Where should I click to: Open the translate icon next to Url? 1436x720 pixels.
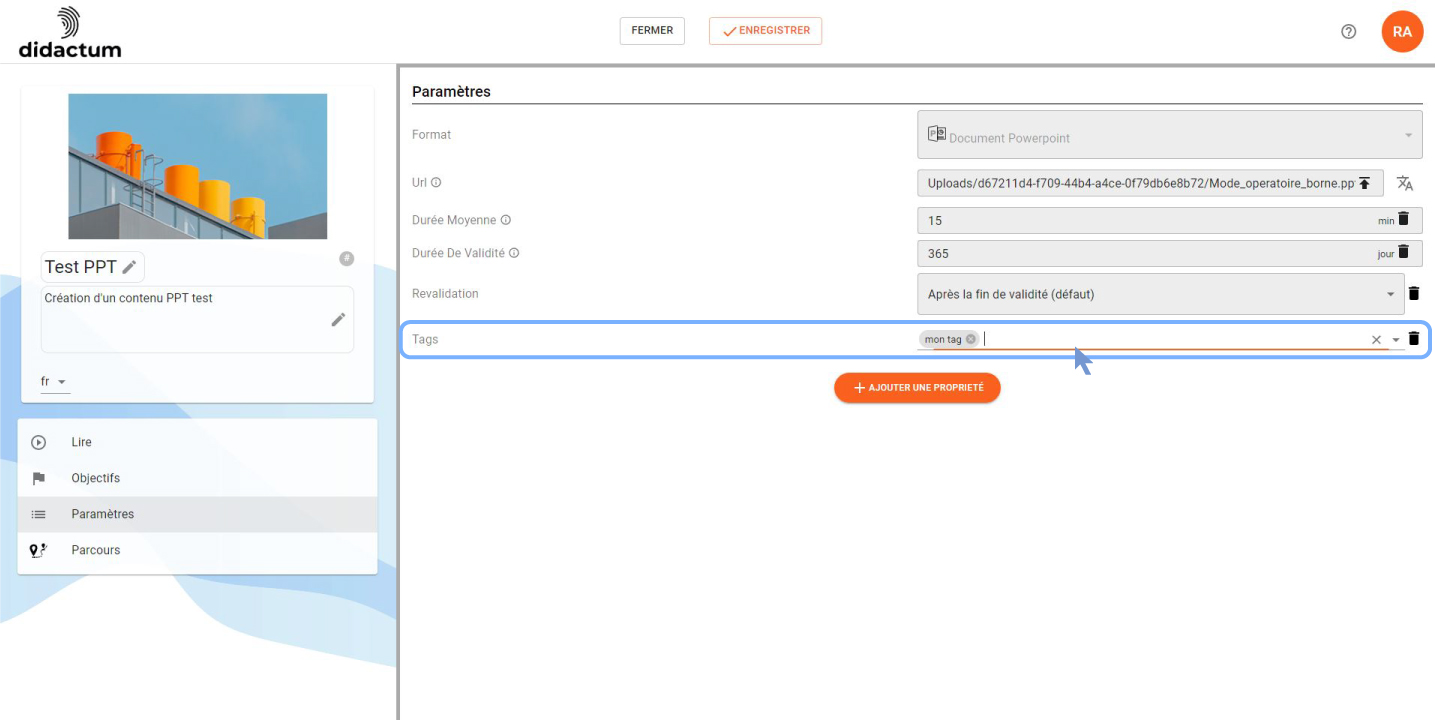click(x=1405, y=183)
